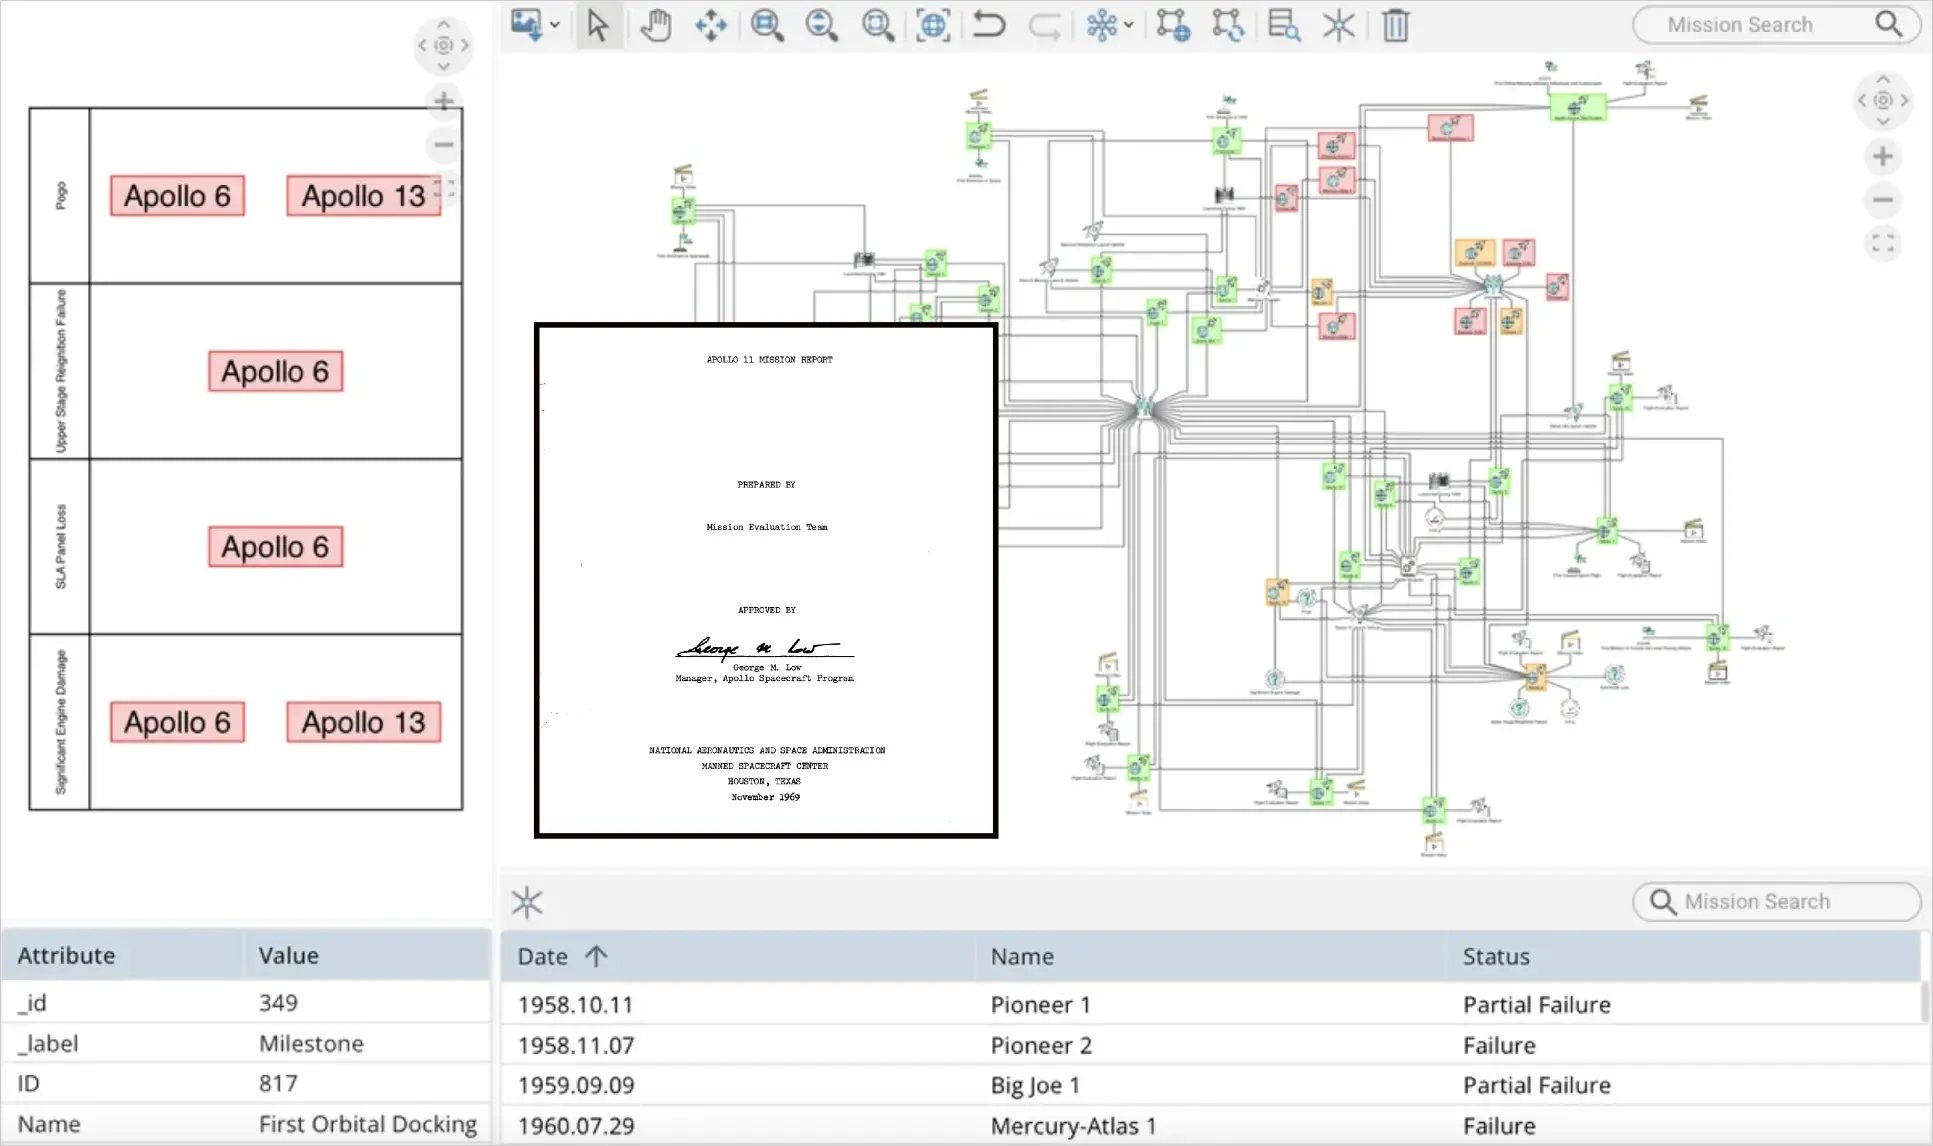Click the asterisk icon above the table
1933x1146 pixels.
pos(527,902)
